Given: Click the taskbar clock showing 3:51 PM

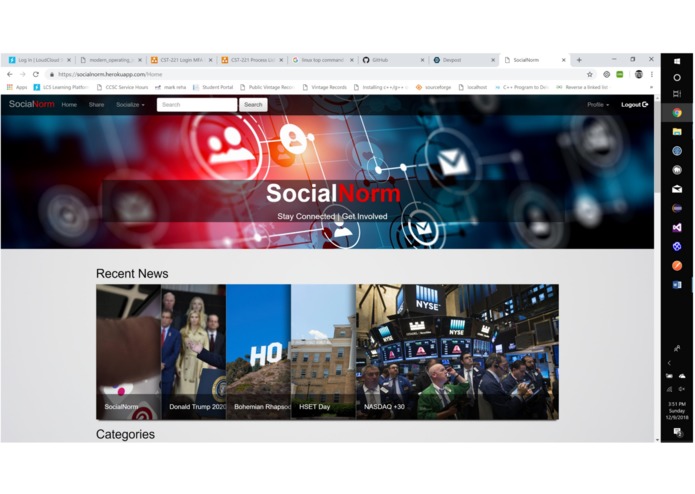Looking at the screenshot, I should [677, 411].
